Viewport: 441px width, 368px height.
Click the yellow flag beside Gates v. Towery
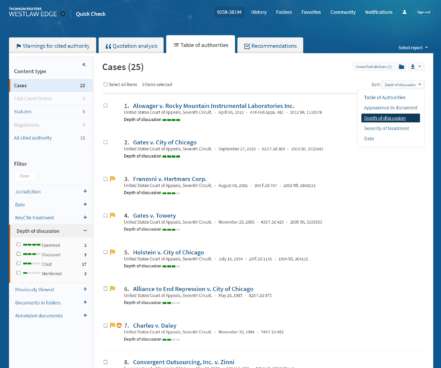point(113,216)
